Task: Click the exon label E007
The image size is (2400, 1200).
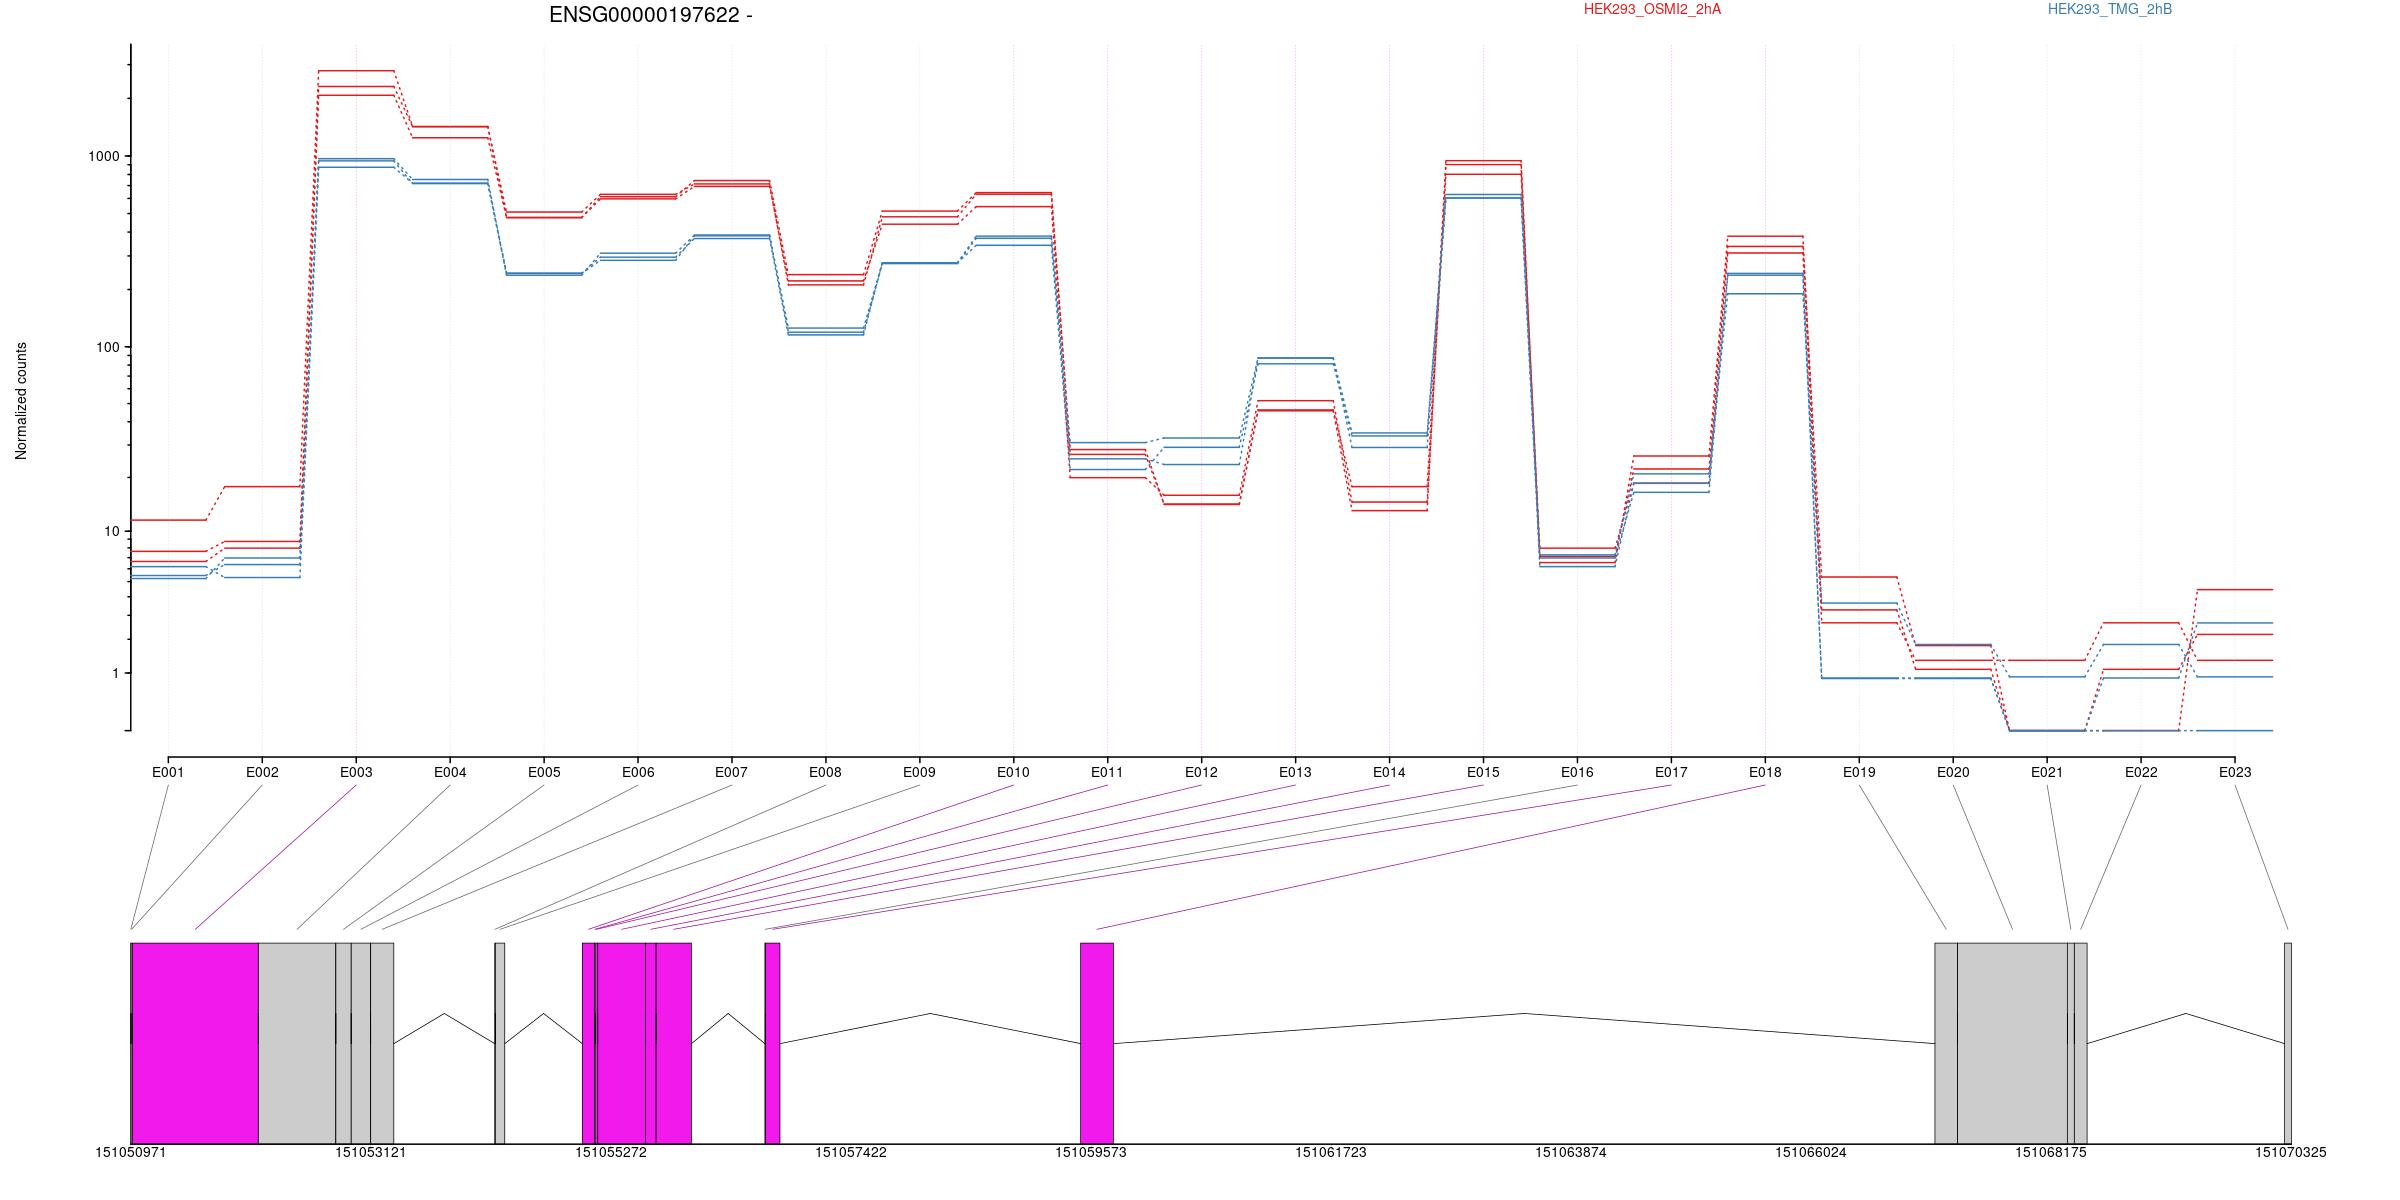Action: click(x=731, y=772)
